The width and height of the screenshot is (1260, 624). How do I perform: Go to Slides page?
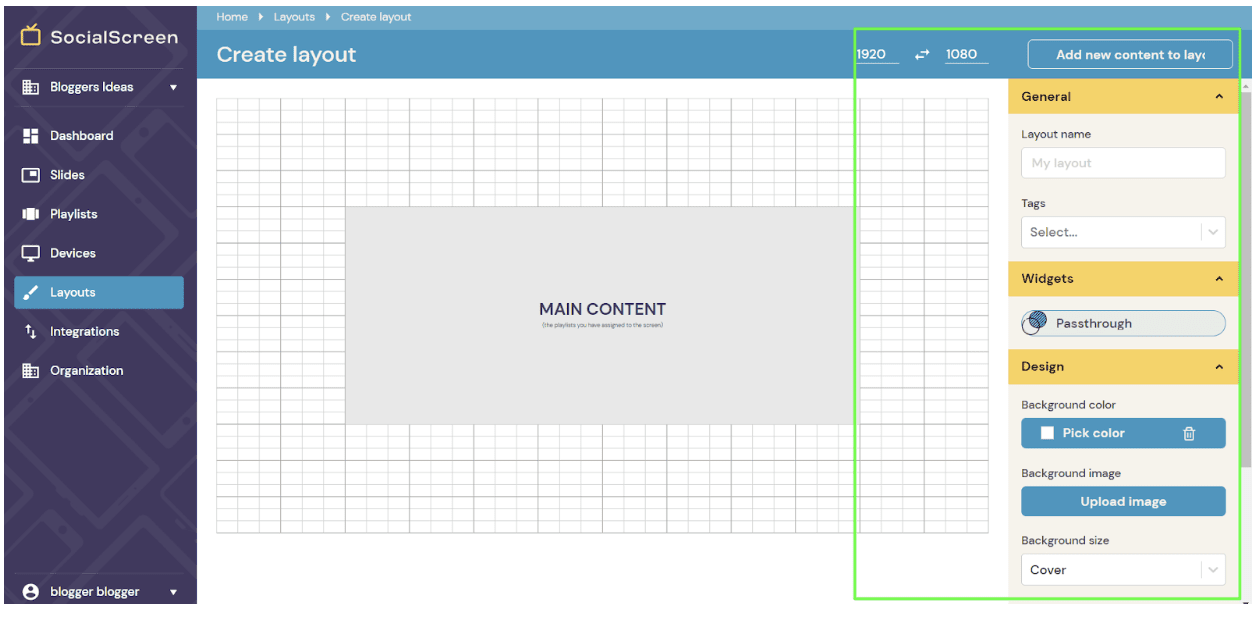click(x=99, y=175)
